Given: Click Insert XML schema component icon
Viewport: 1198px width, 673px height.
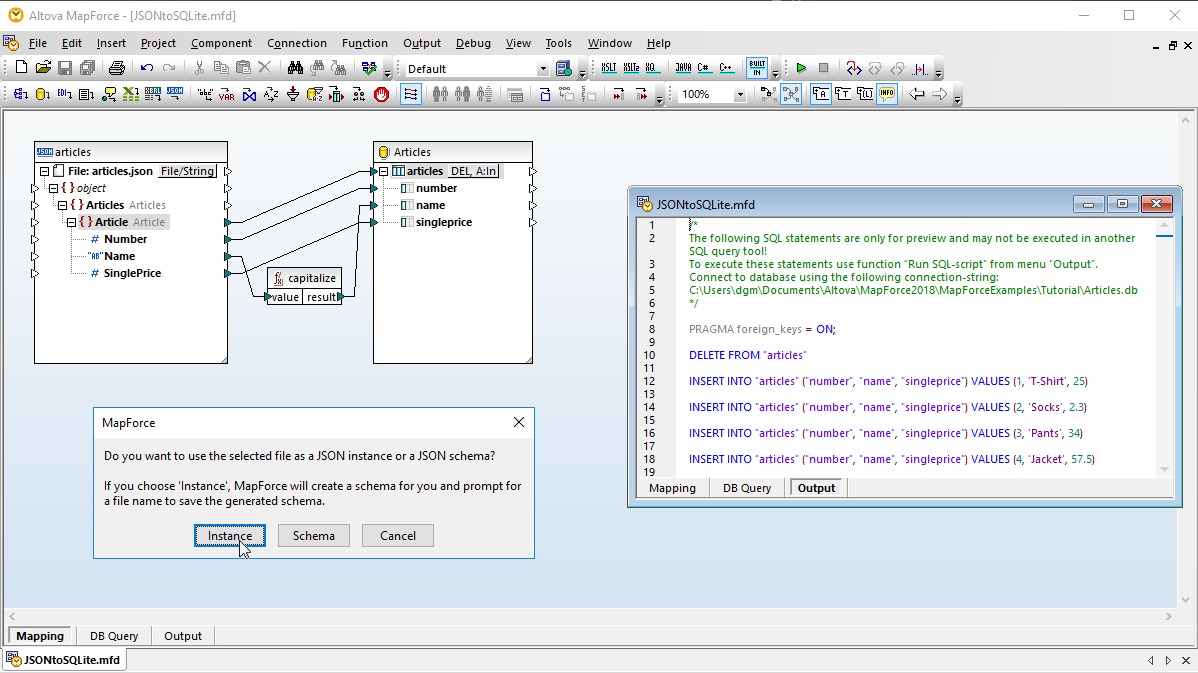Looking at the screenshot, I should click(21, 94).
